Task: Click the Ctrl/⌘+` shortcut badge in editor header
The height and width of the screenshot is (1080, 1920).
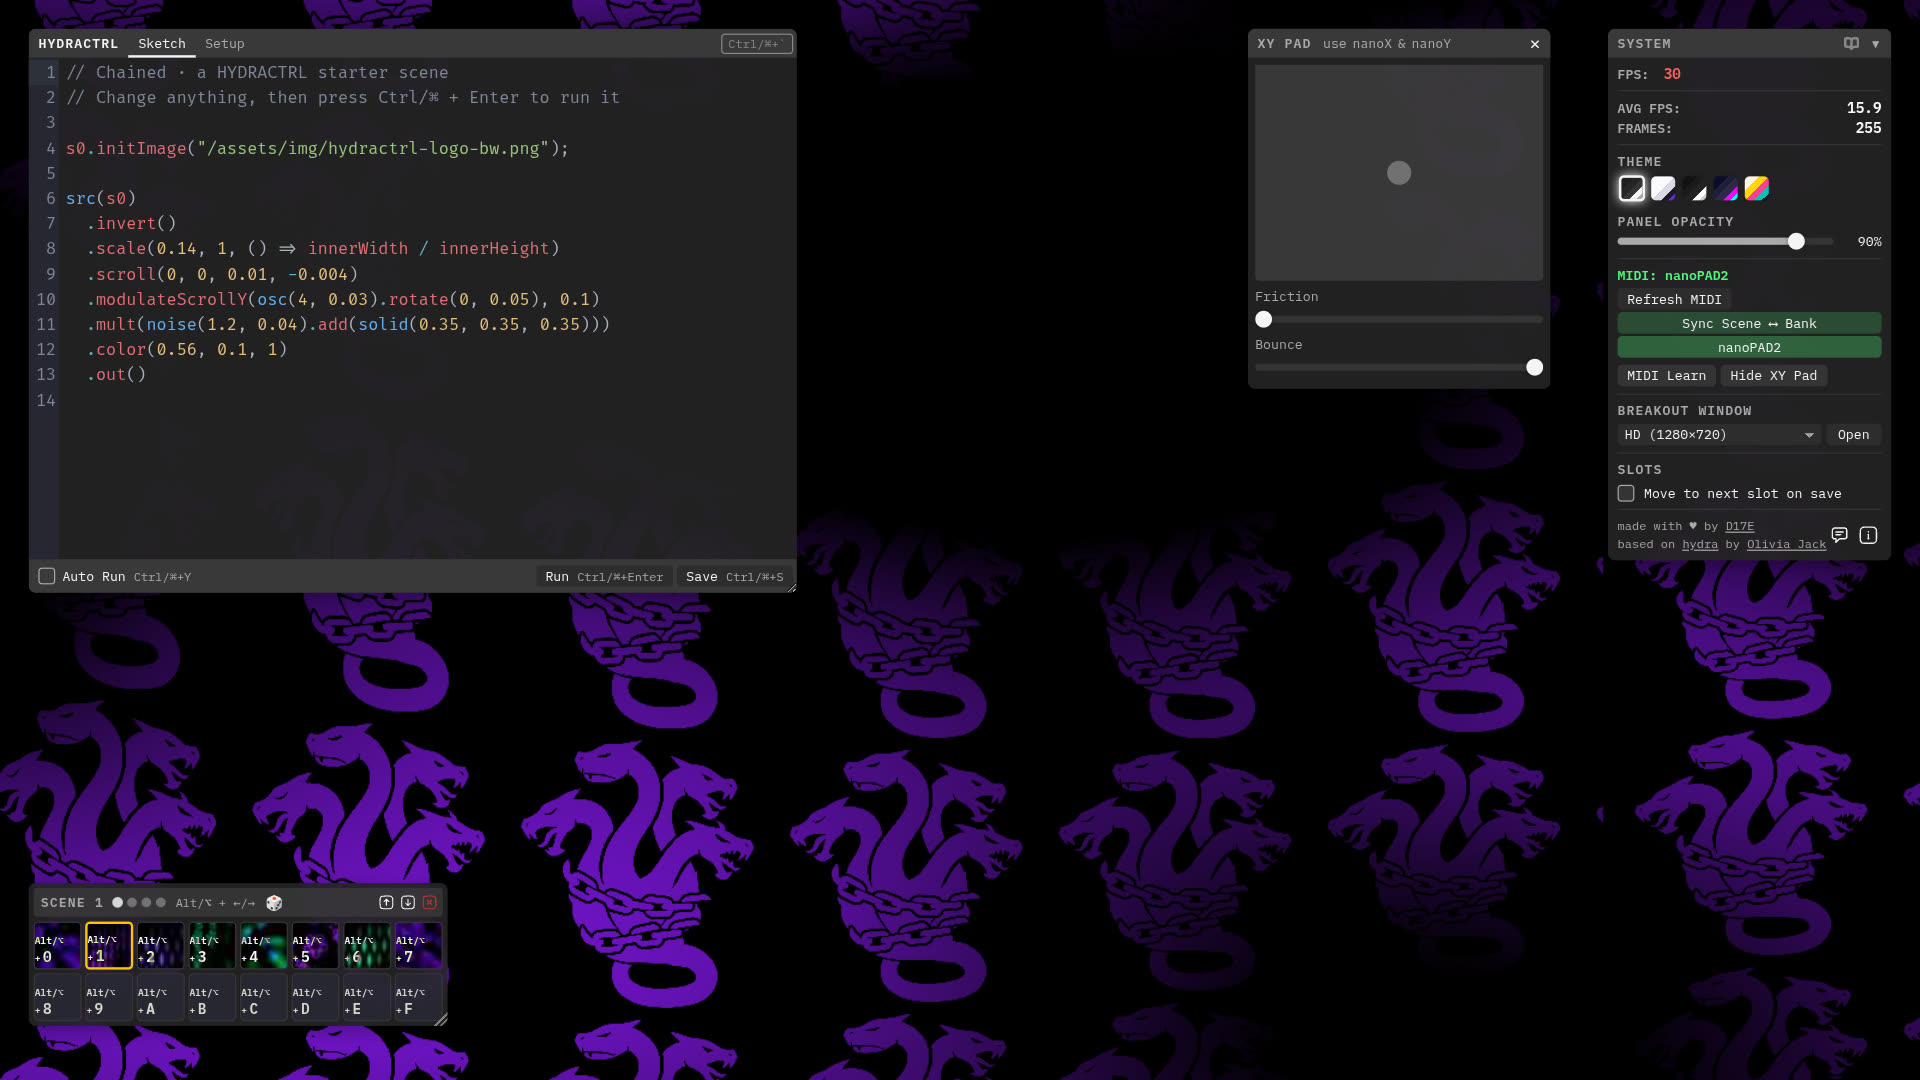Action: pyautogui.click(x=757, y=44)
